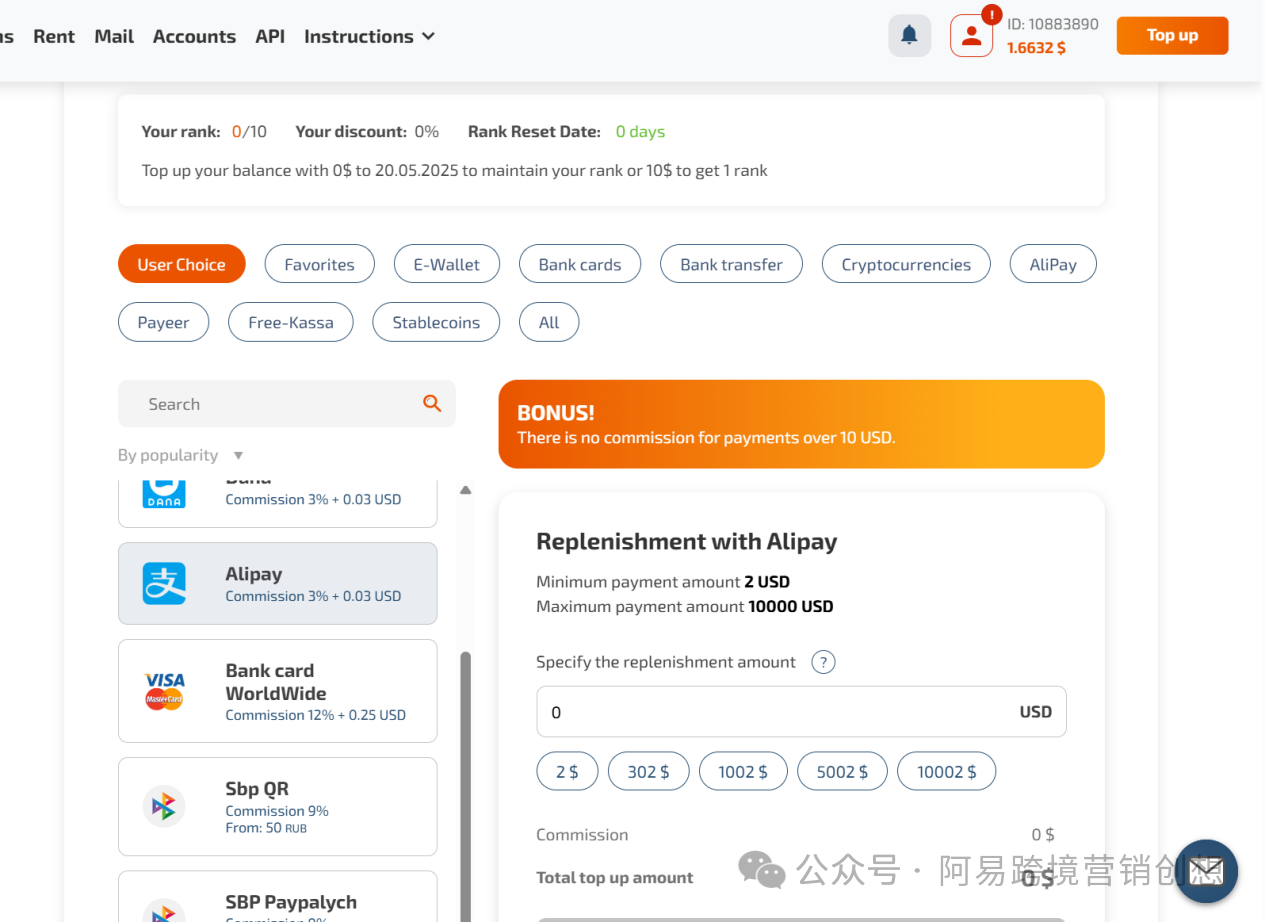Click the Replenishment with Alipay heading
This screenshot has height=922, width=1265.
[x=687, y=541]
